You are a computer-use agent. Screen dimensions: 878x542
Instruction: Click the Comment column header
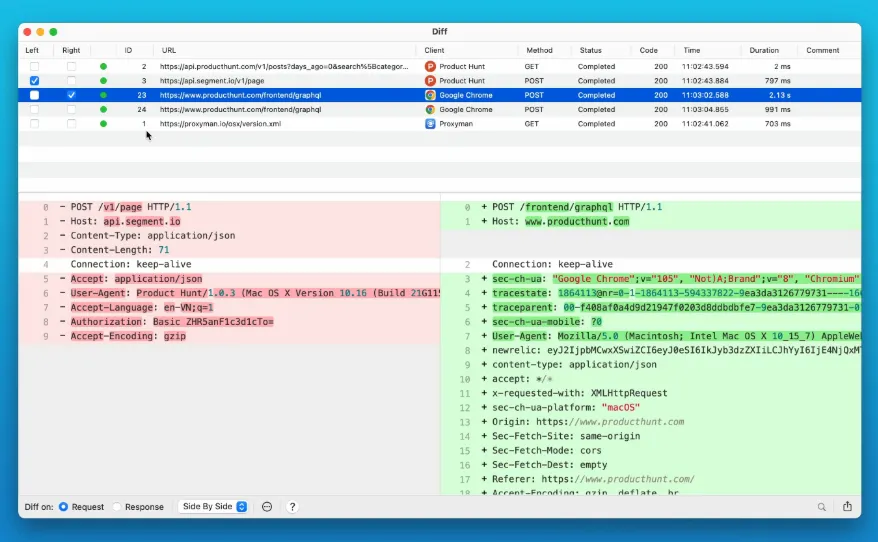pyautogui.click(x=823, y=50)
